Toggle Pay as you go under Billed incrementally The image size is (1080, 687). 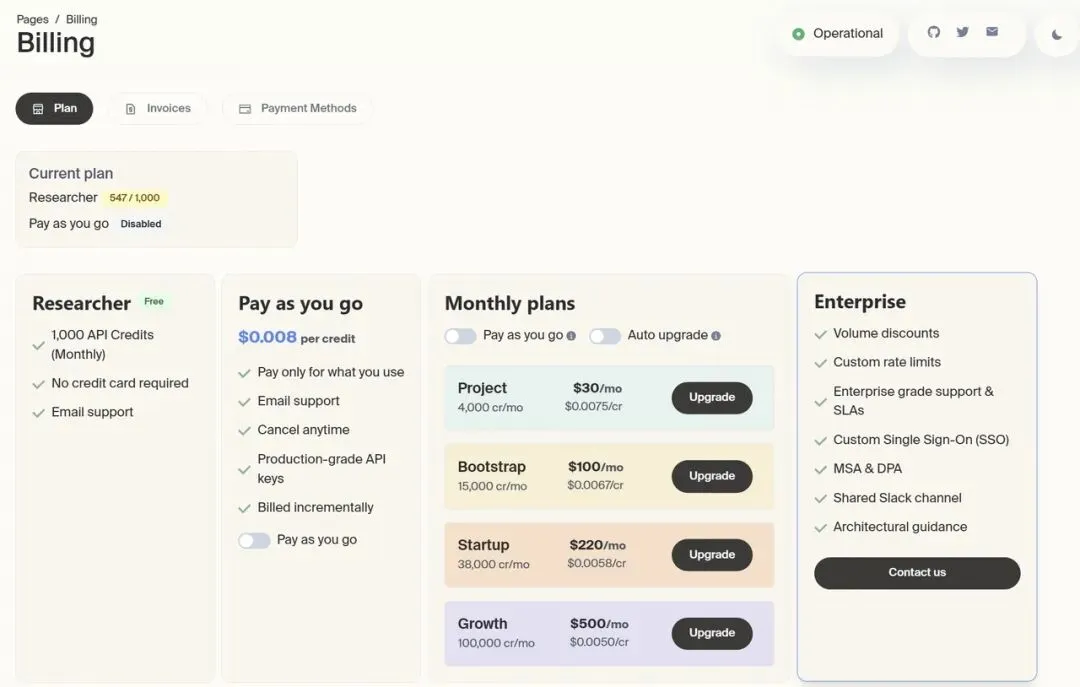coord(254,540)
